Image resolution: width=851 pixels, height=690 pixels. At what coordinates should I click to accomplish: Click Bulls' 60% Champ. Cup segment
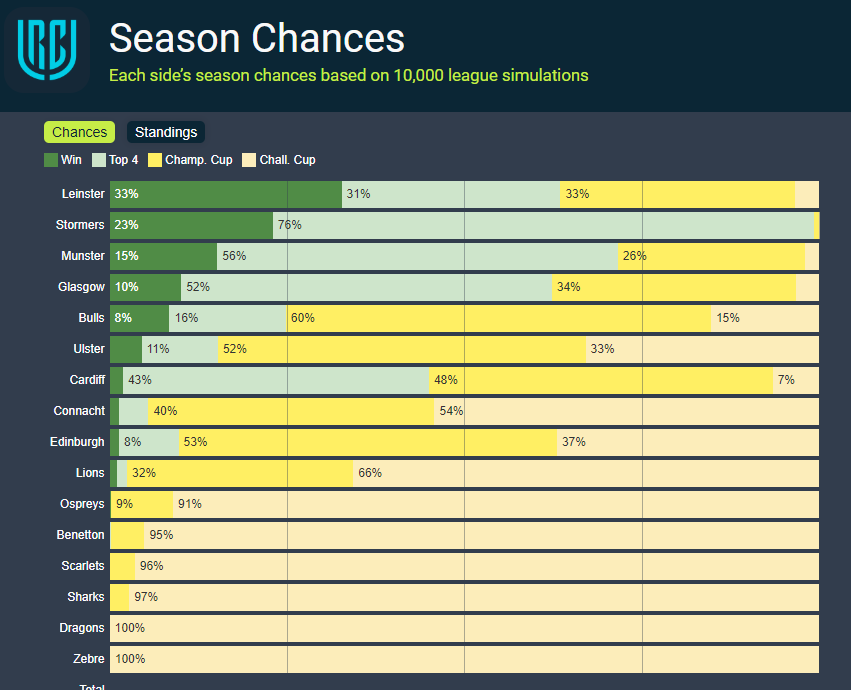pyautogui.click(x=498, y=318)
